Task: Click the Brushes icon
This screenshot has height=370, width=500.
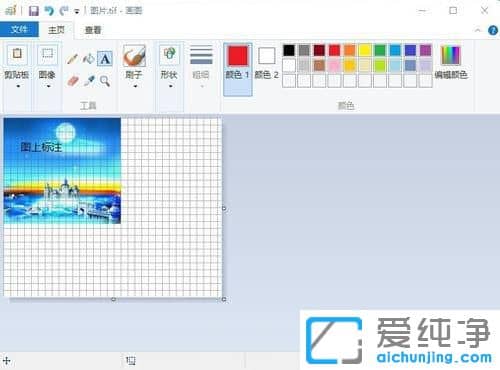Action: click(x=134, y=56)
